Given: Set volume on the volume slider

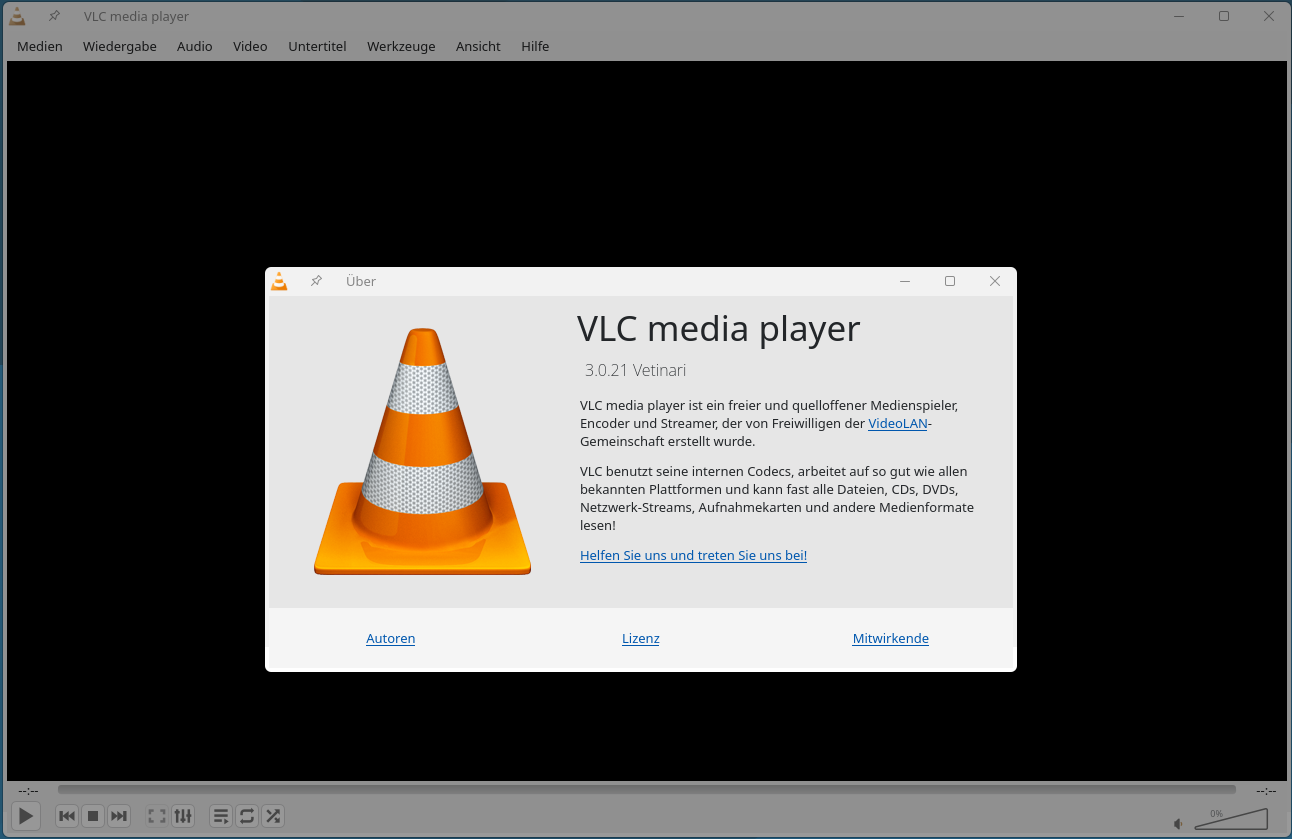Looking at the screenshot, I should [x=1231, y=819].
